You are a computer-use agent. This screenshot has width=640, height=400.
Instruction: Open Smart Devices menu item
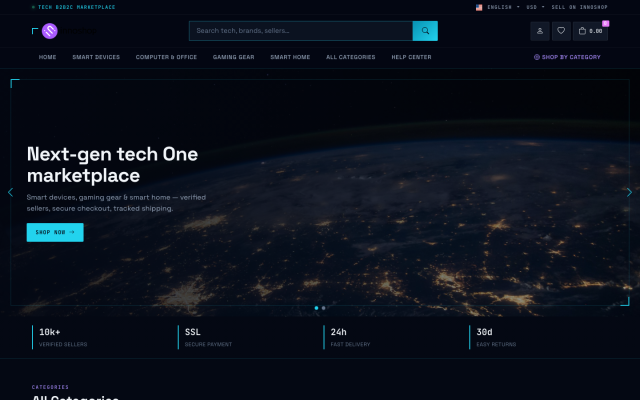click(96, 57)
